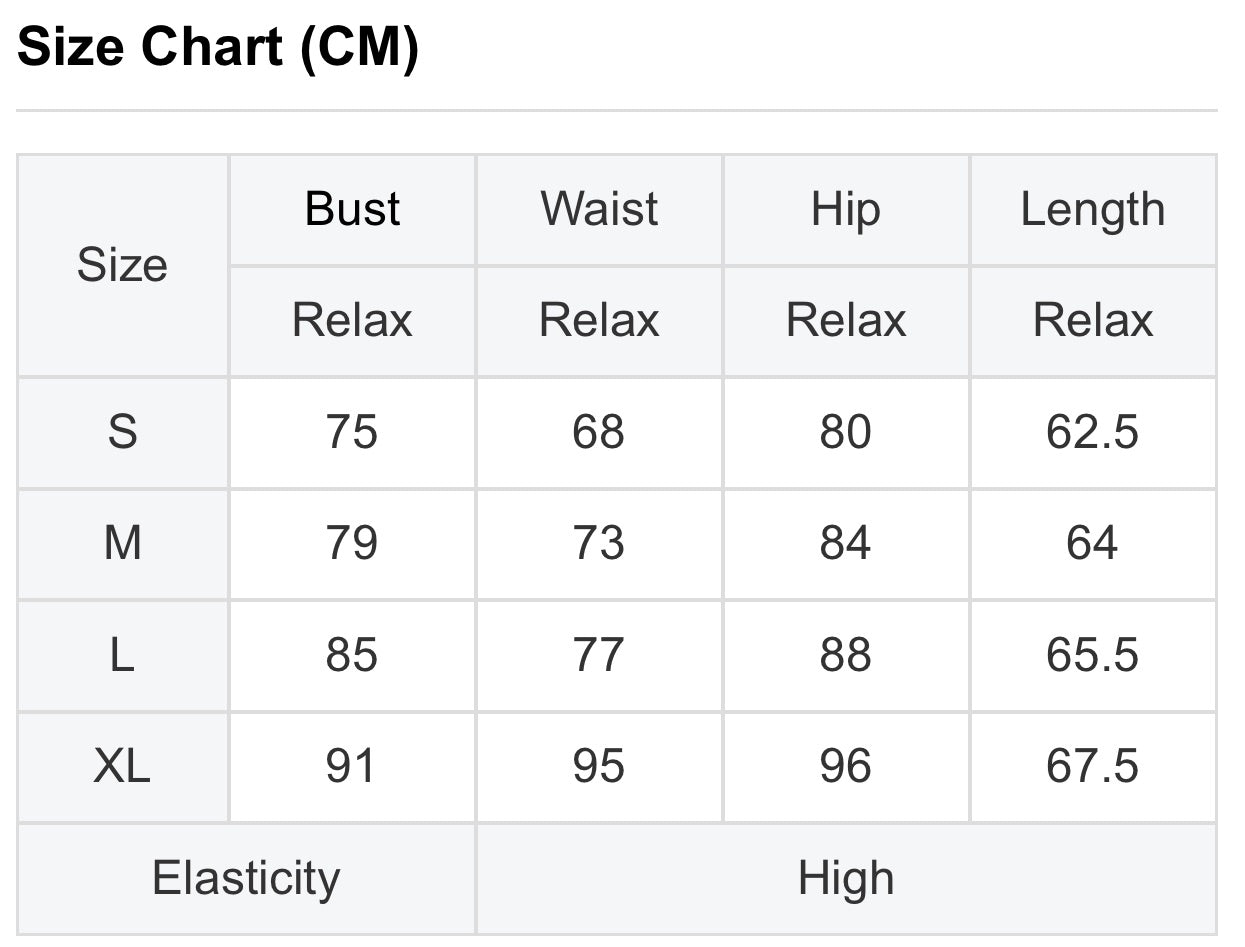Click the Elasticity row label
The image size is (1245, 947).
point(246,879)
